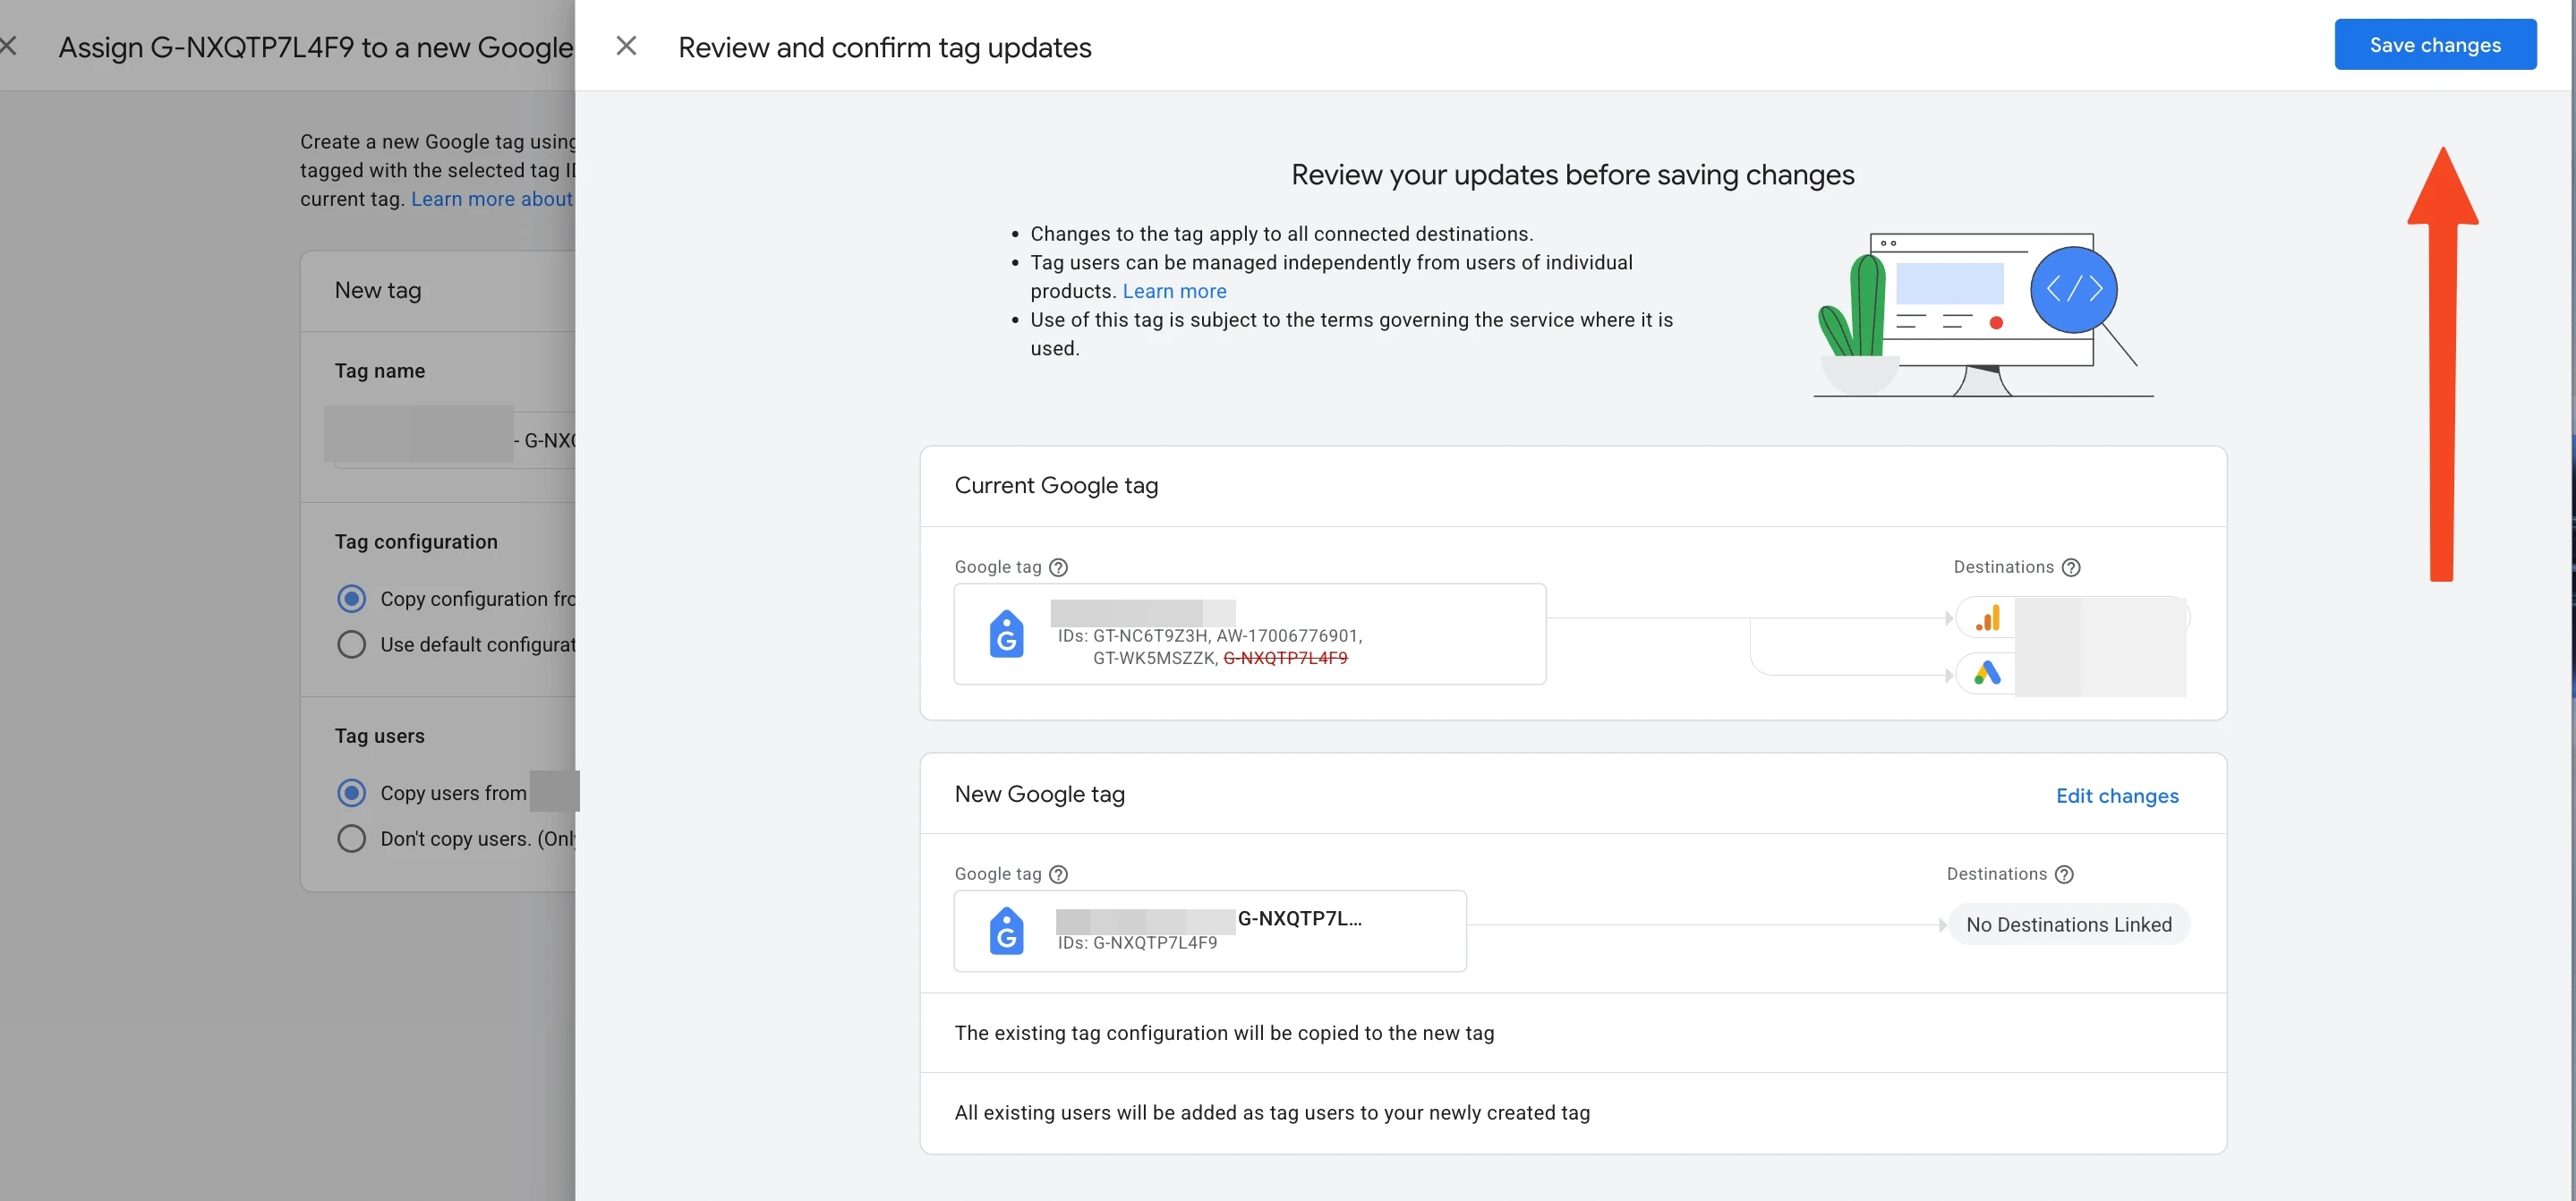The image size is (2576, 1201).
Task: Click the Google tag icon in Current Google tag
Action: pyautogui.click(x=1006, y=634)
